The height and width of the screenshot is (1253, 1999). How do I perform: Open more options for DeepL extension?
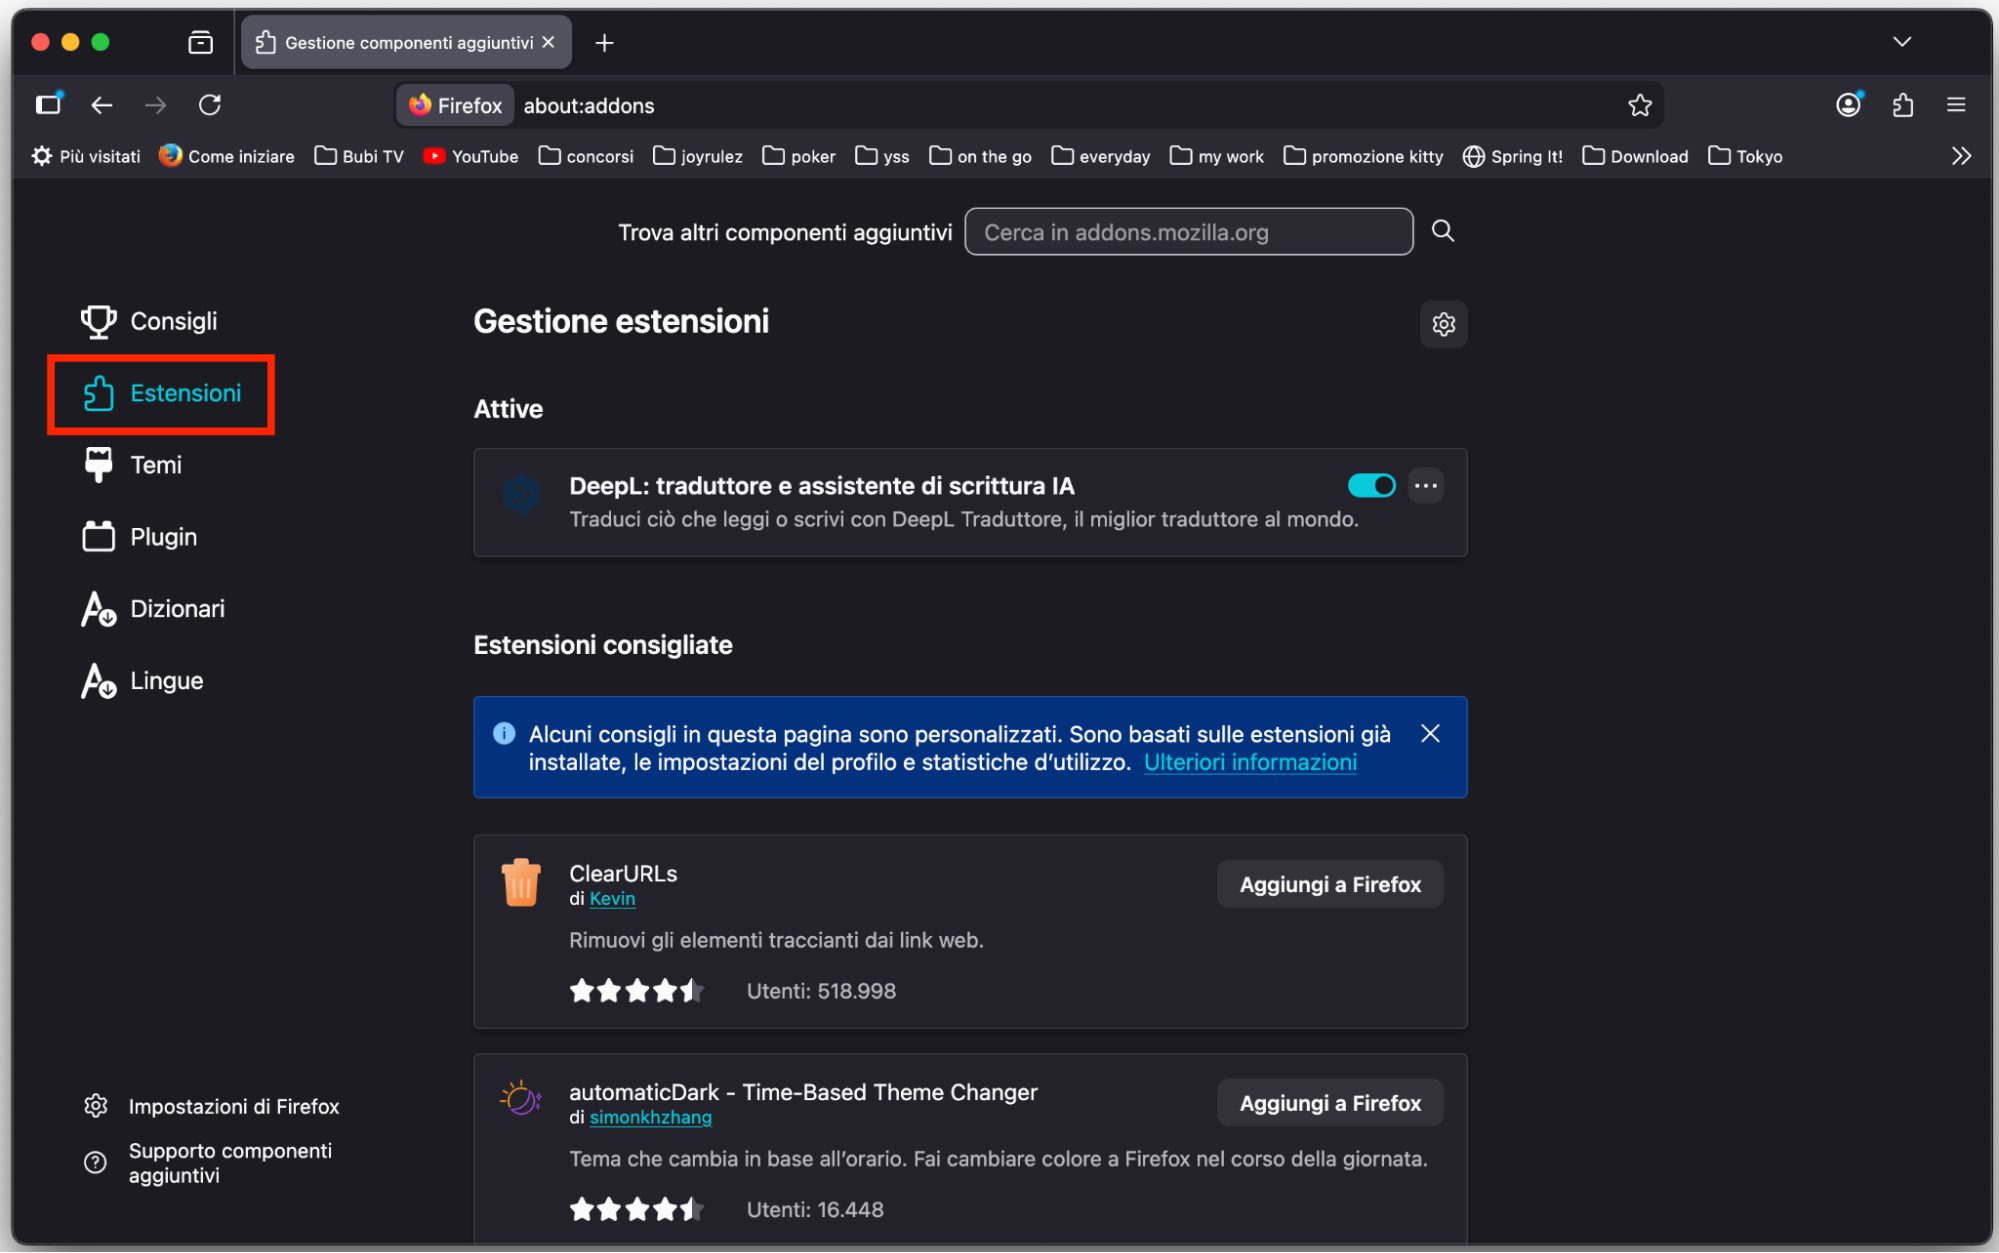[1426, 485]
